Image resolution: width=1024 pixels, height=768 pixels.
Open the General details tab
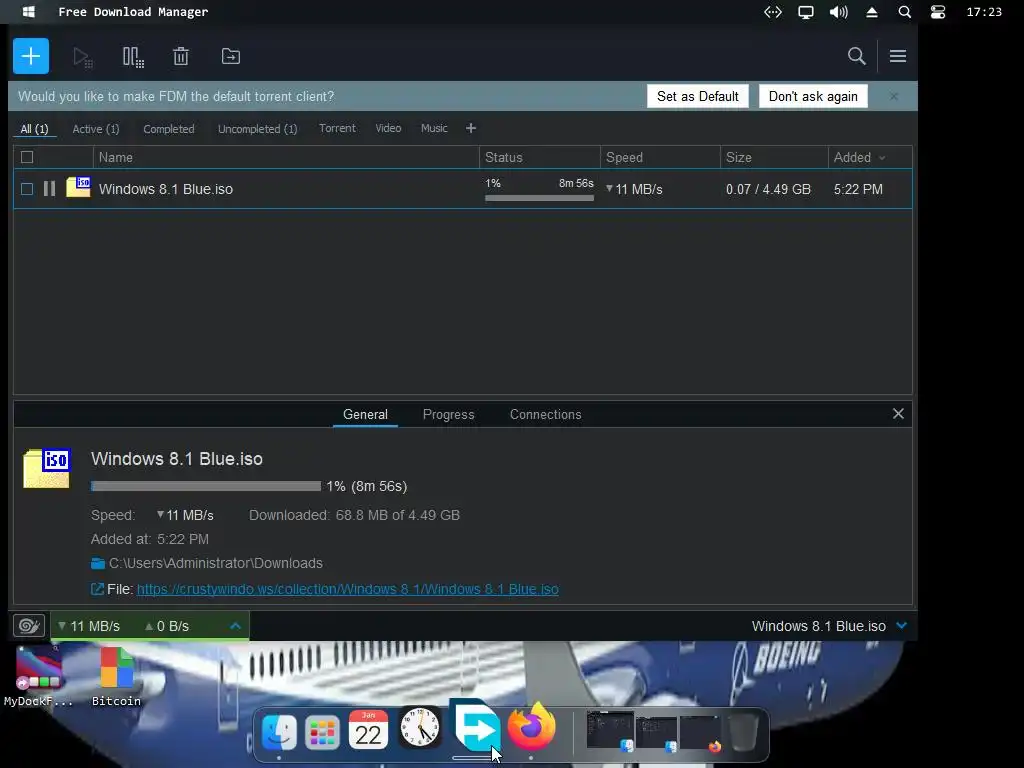365,414
